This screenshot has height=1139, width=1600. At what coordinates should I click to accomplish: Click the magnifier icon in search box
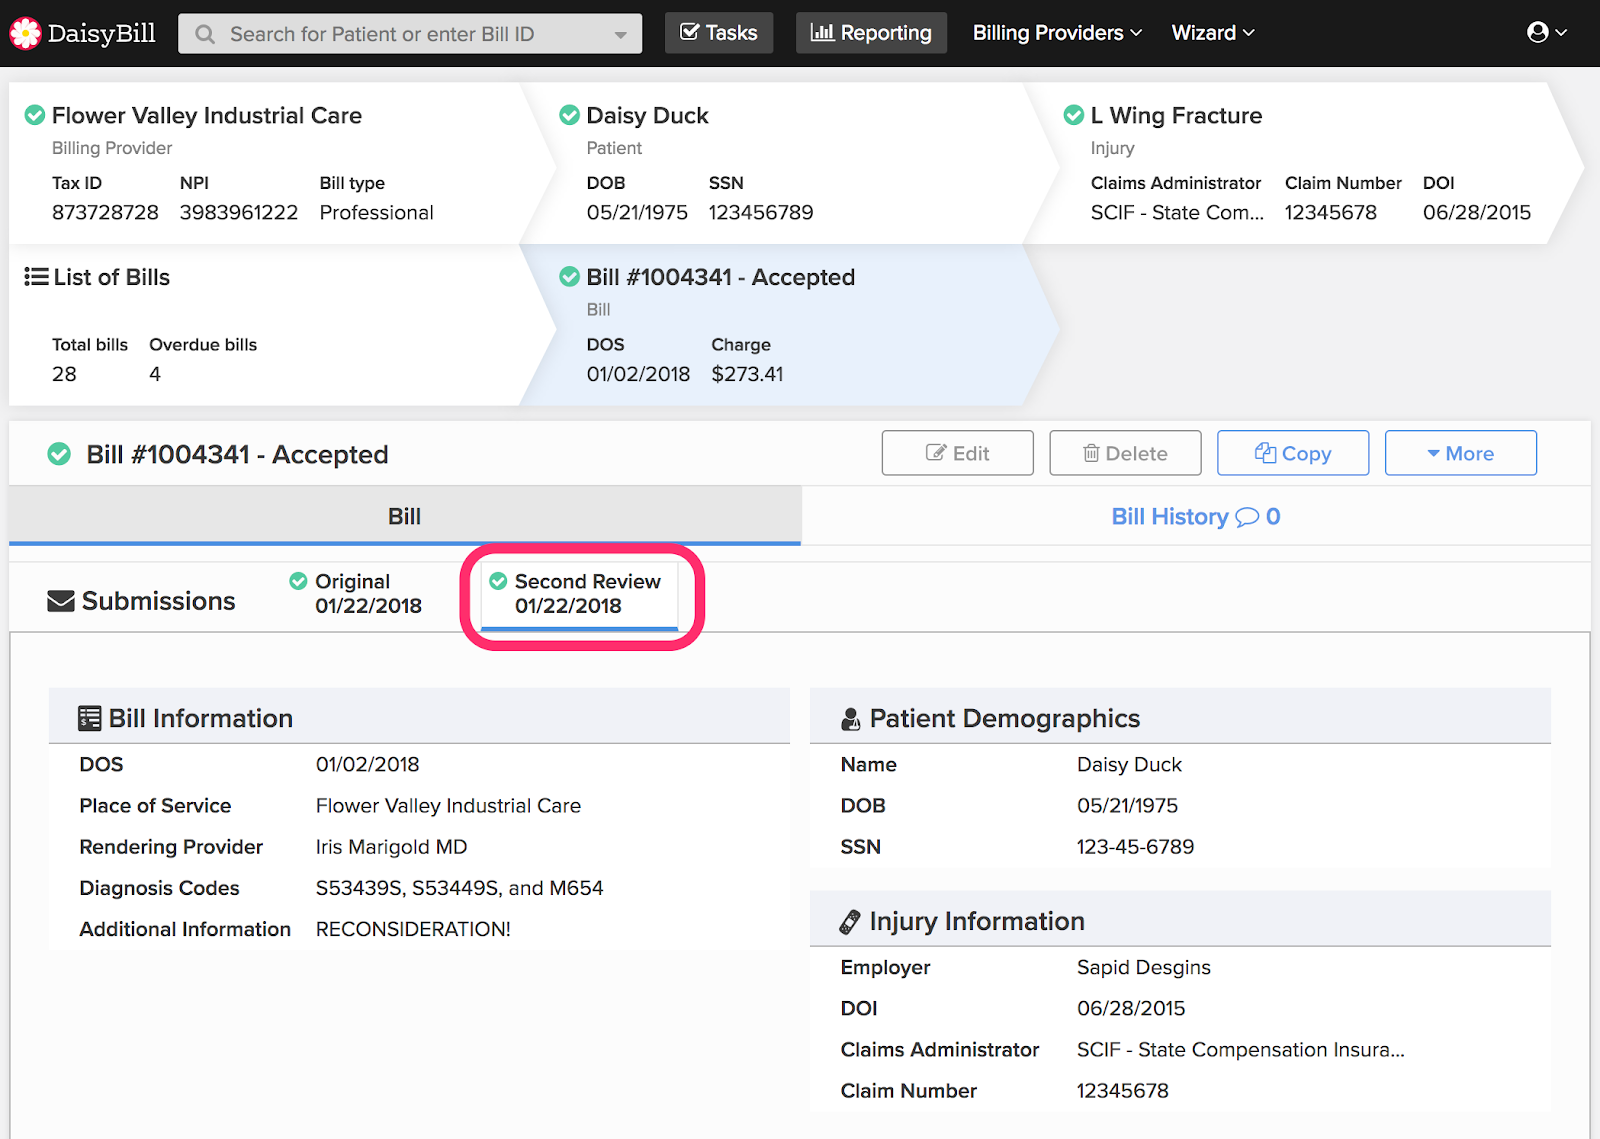(205, 34)
